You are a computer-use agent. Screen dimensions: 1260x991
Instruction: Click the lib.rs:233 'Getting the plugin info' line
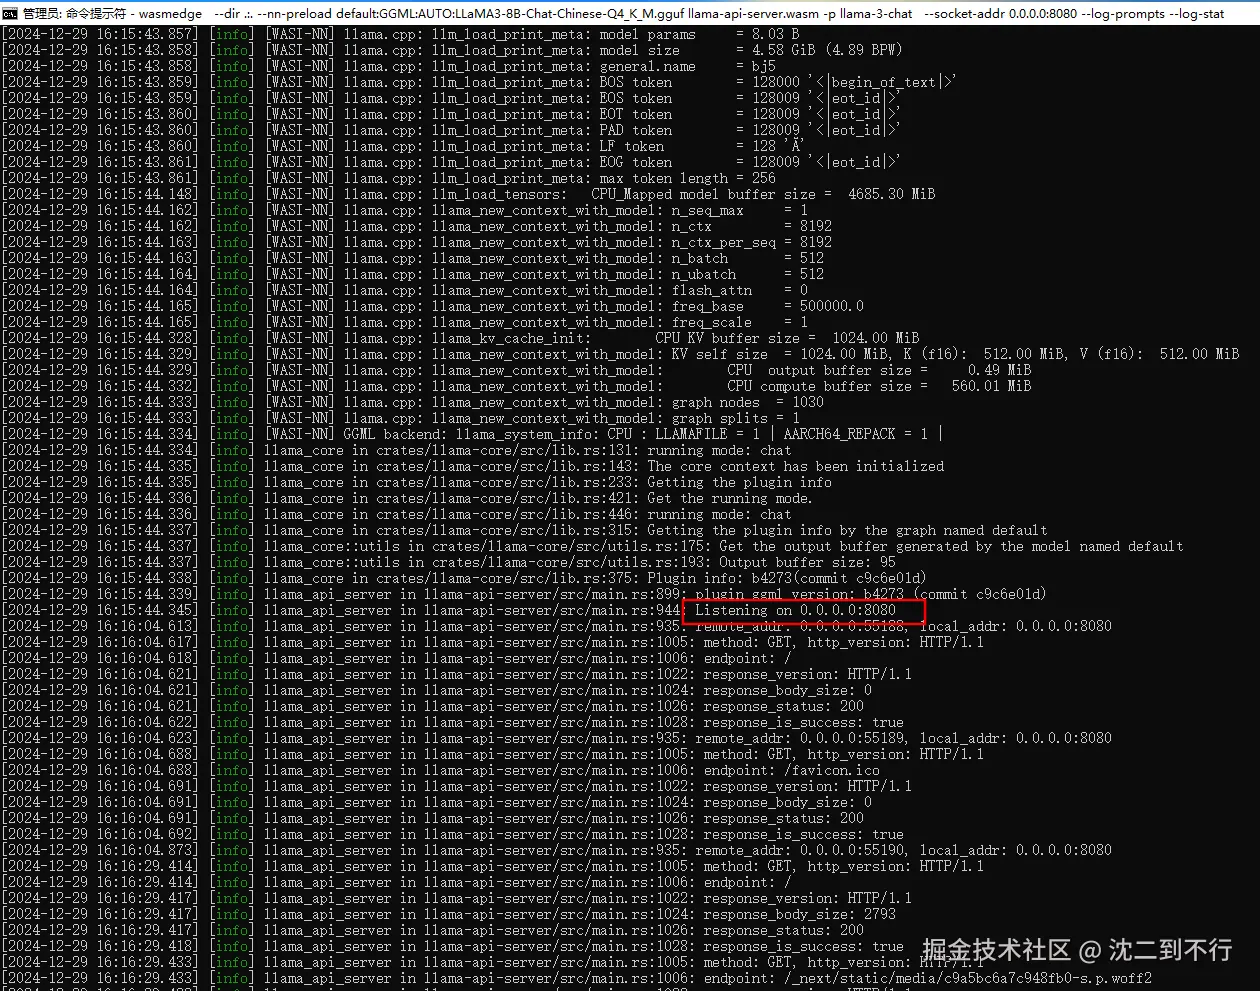point(417,482)
